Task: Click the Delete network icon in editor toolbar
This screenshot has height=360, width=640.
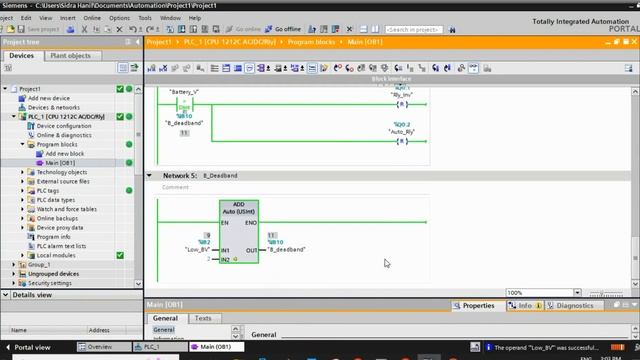Action: pos(163,68)
